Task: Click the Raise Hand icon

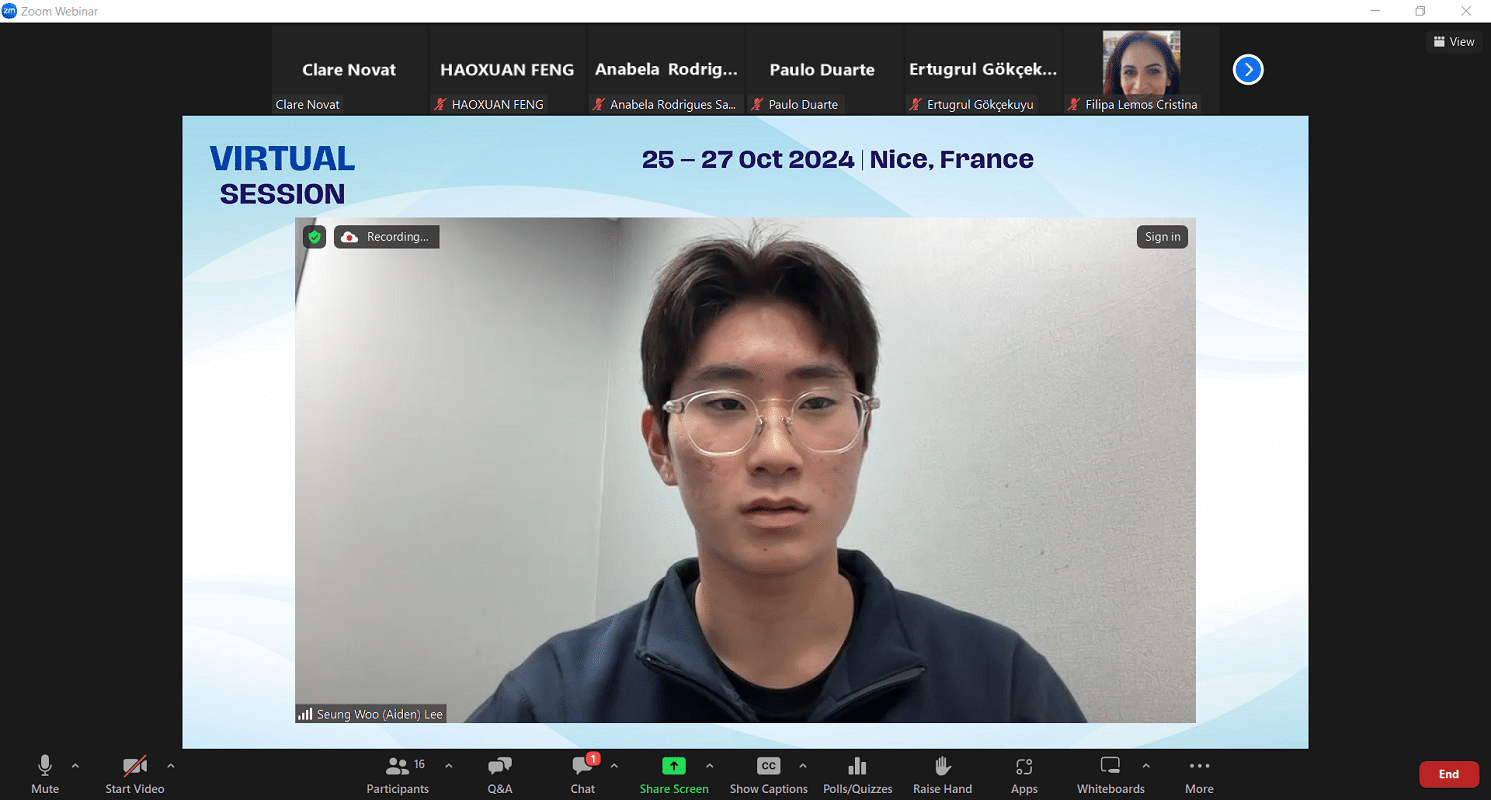Action: pos(942,774)
